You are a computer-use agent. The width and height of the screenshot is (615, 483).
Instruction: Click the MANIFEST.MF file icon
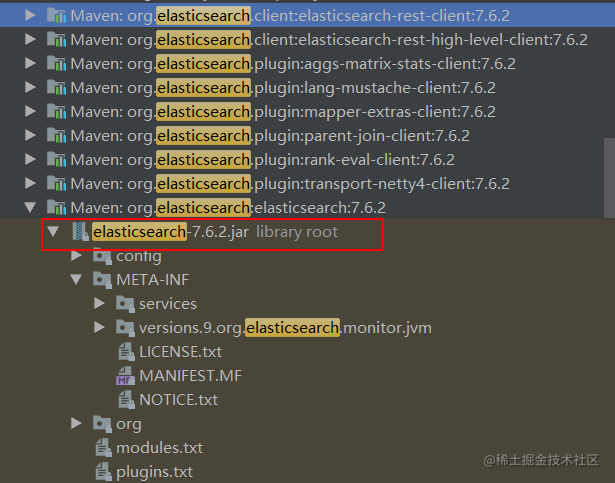tap(126, 375)
